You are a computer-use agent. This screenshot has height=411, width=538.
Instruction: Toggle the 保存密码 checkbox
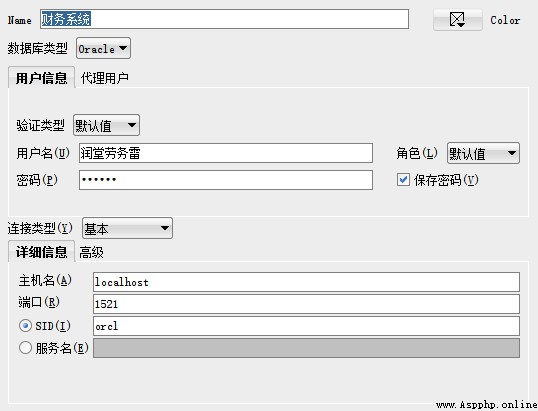[403, 180]
